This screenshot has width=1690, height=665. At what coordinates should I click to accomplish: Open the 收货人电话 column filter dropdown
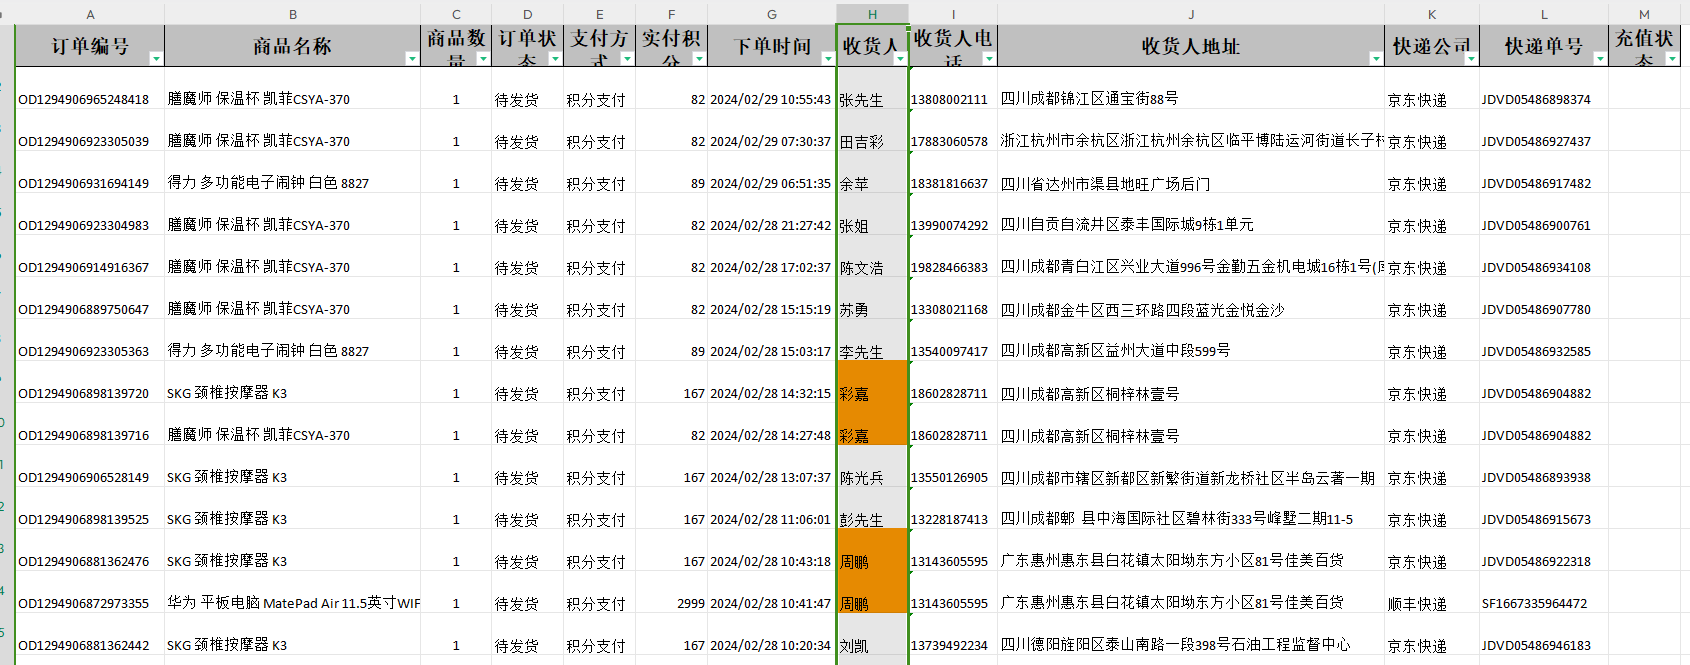[x=989, y=59]
